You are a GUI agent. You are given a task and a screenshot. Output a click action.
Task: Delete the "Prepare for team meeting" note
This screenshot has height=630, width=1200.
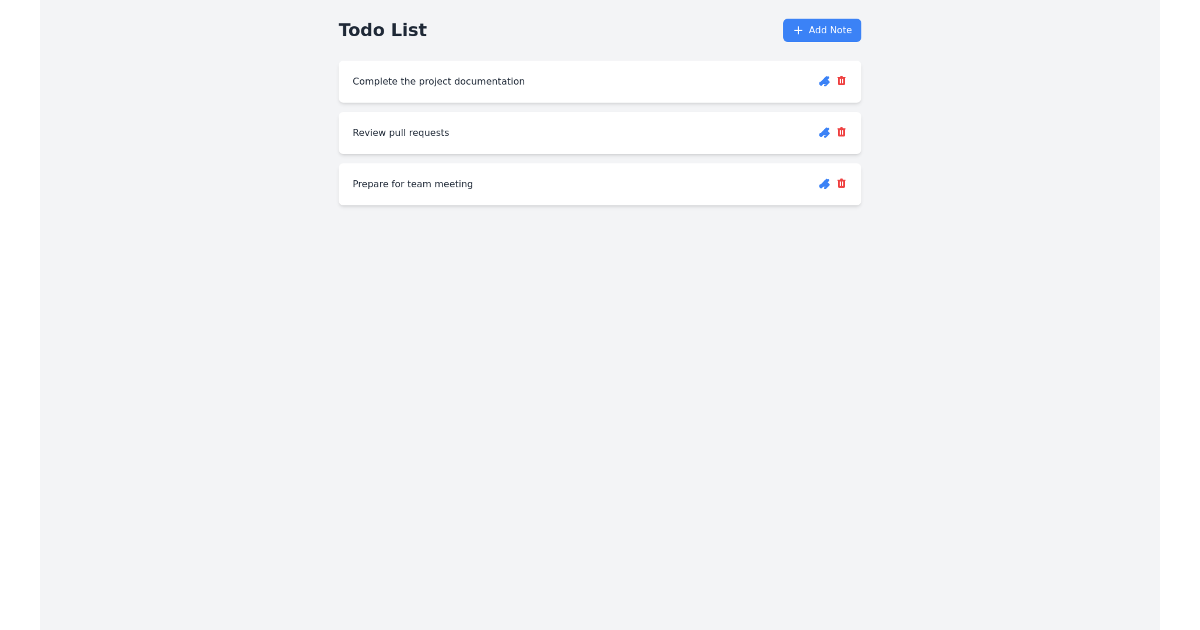click(841, 184)
